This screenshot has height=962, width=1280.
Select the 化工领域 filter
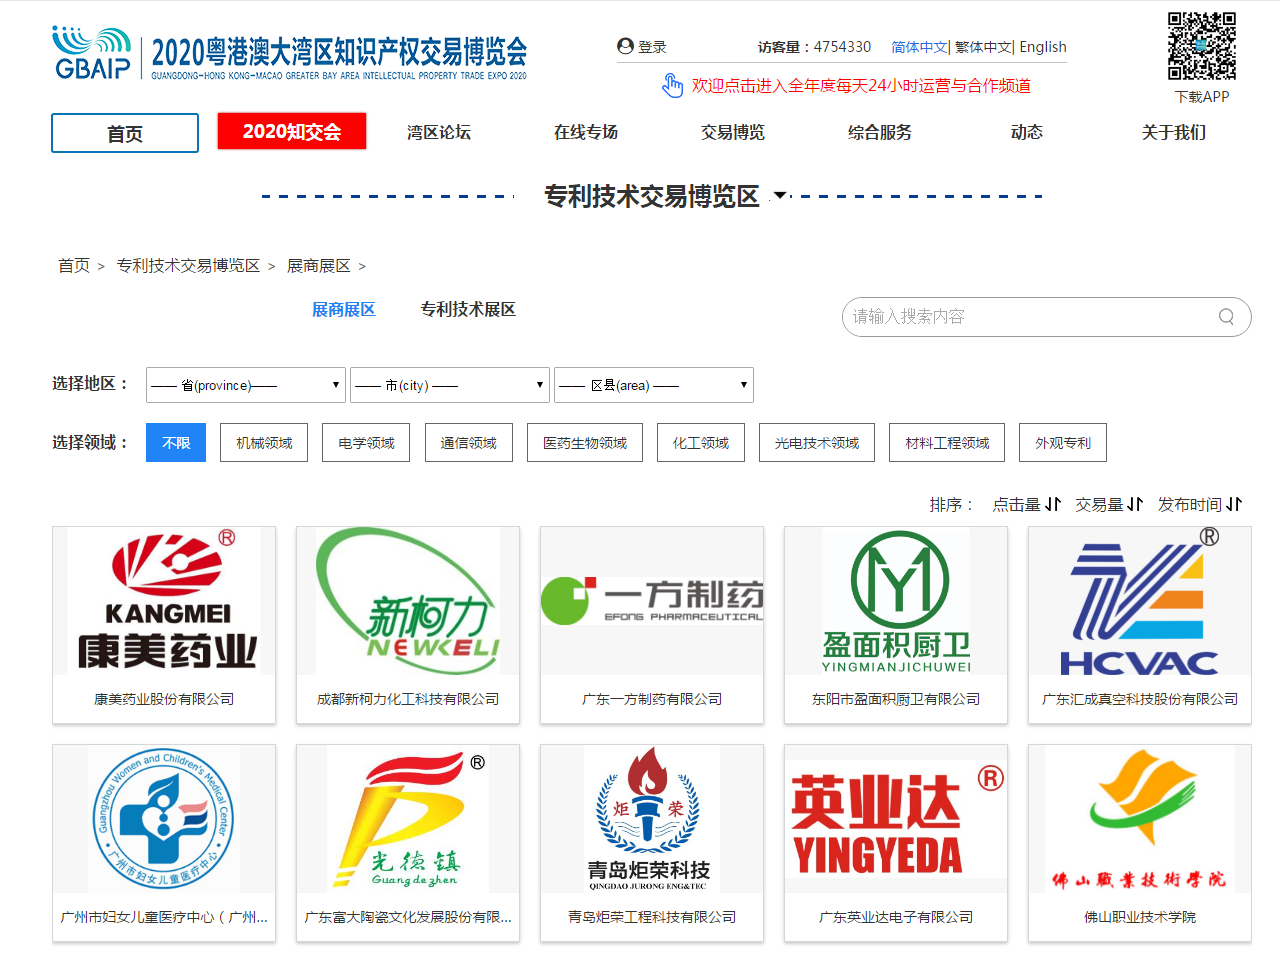point(701,443)
